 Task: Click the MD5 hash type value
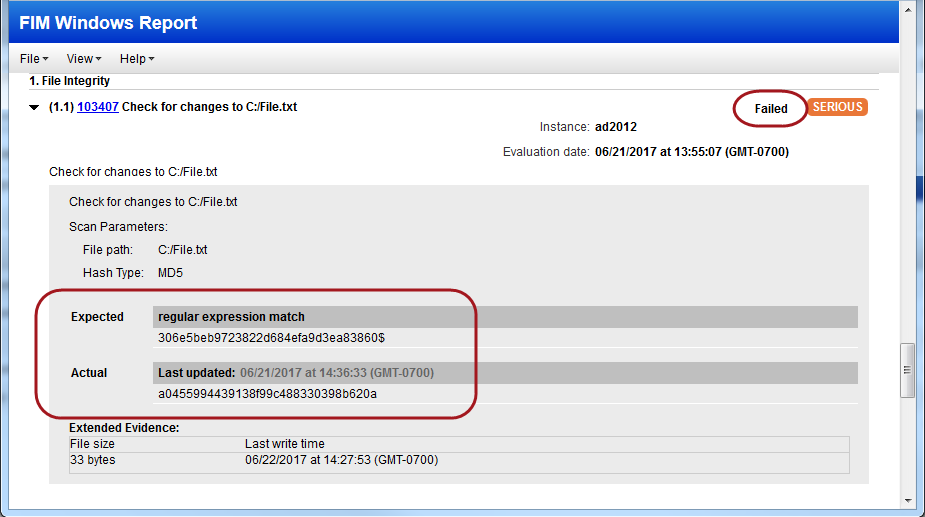coord(170,273)
